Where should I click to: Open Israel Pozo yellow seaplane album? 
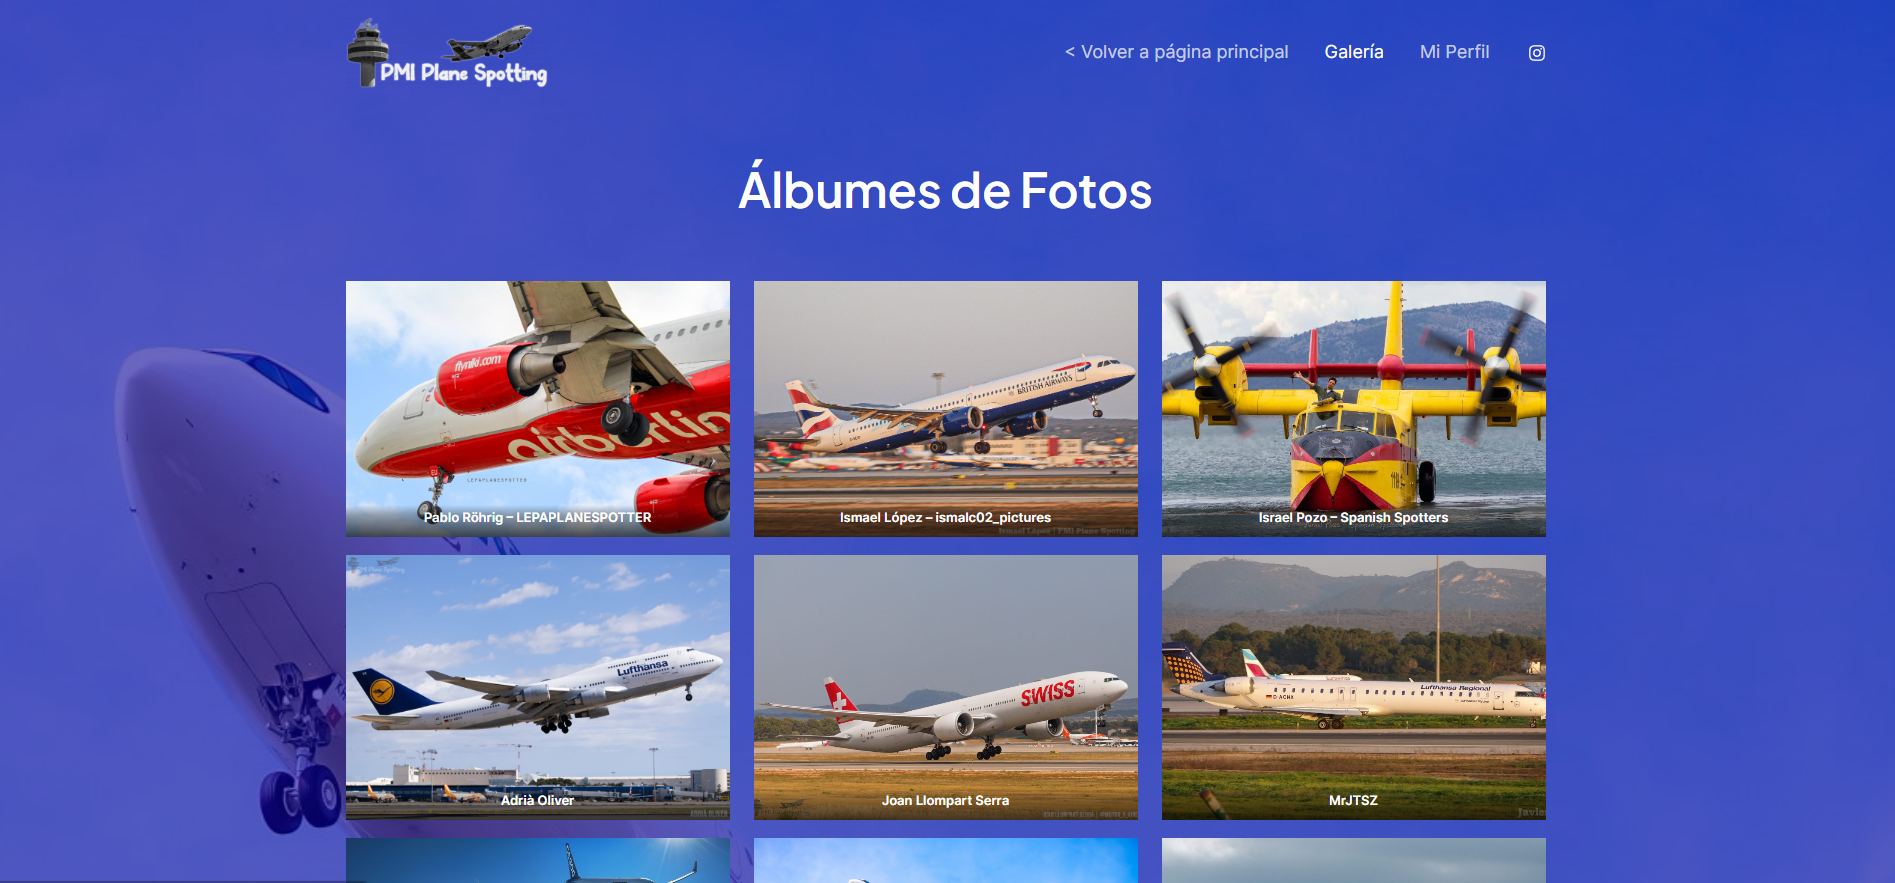(x=1354, y=408)
